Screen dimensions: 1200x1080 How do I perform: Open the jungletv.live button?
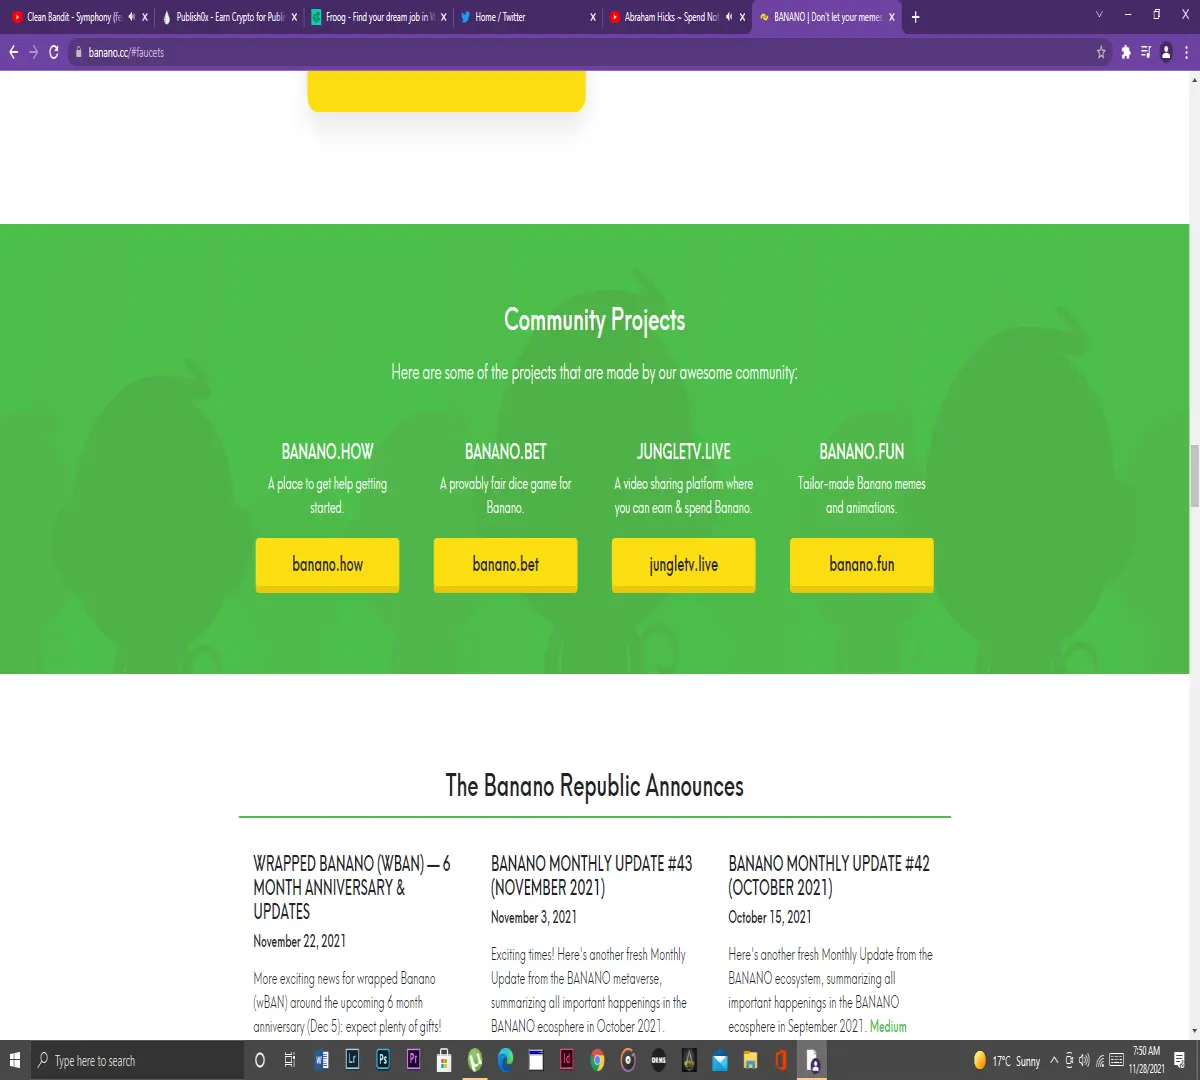[683, 565]
